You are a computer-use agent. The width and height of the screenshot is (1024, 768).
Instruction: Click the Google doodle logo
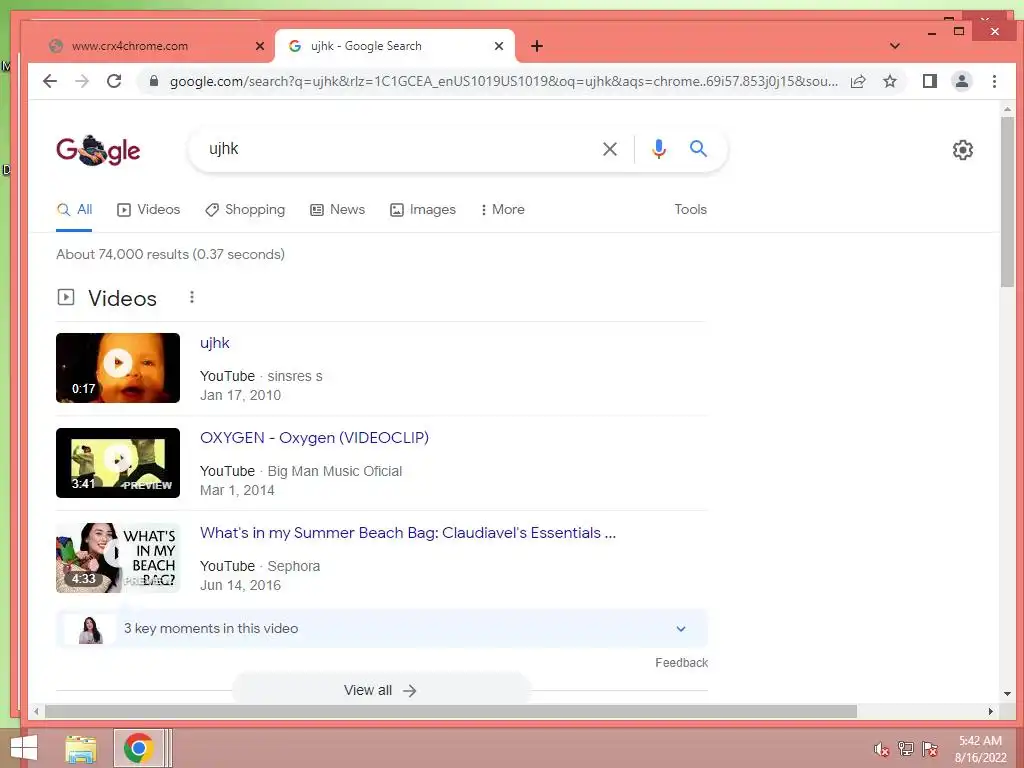98,150
